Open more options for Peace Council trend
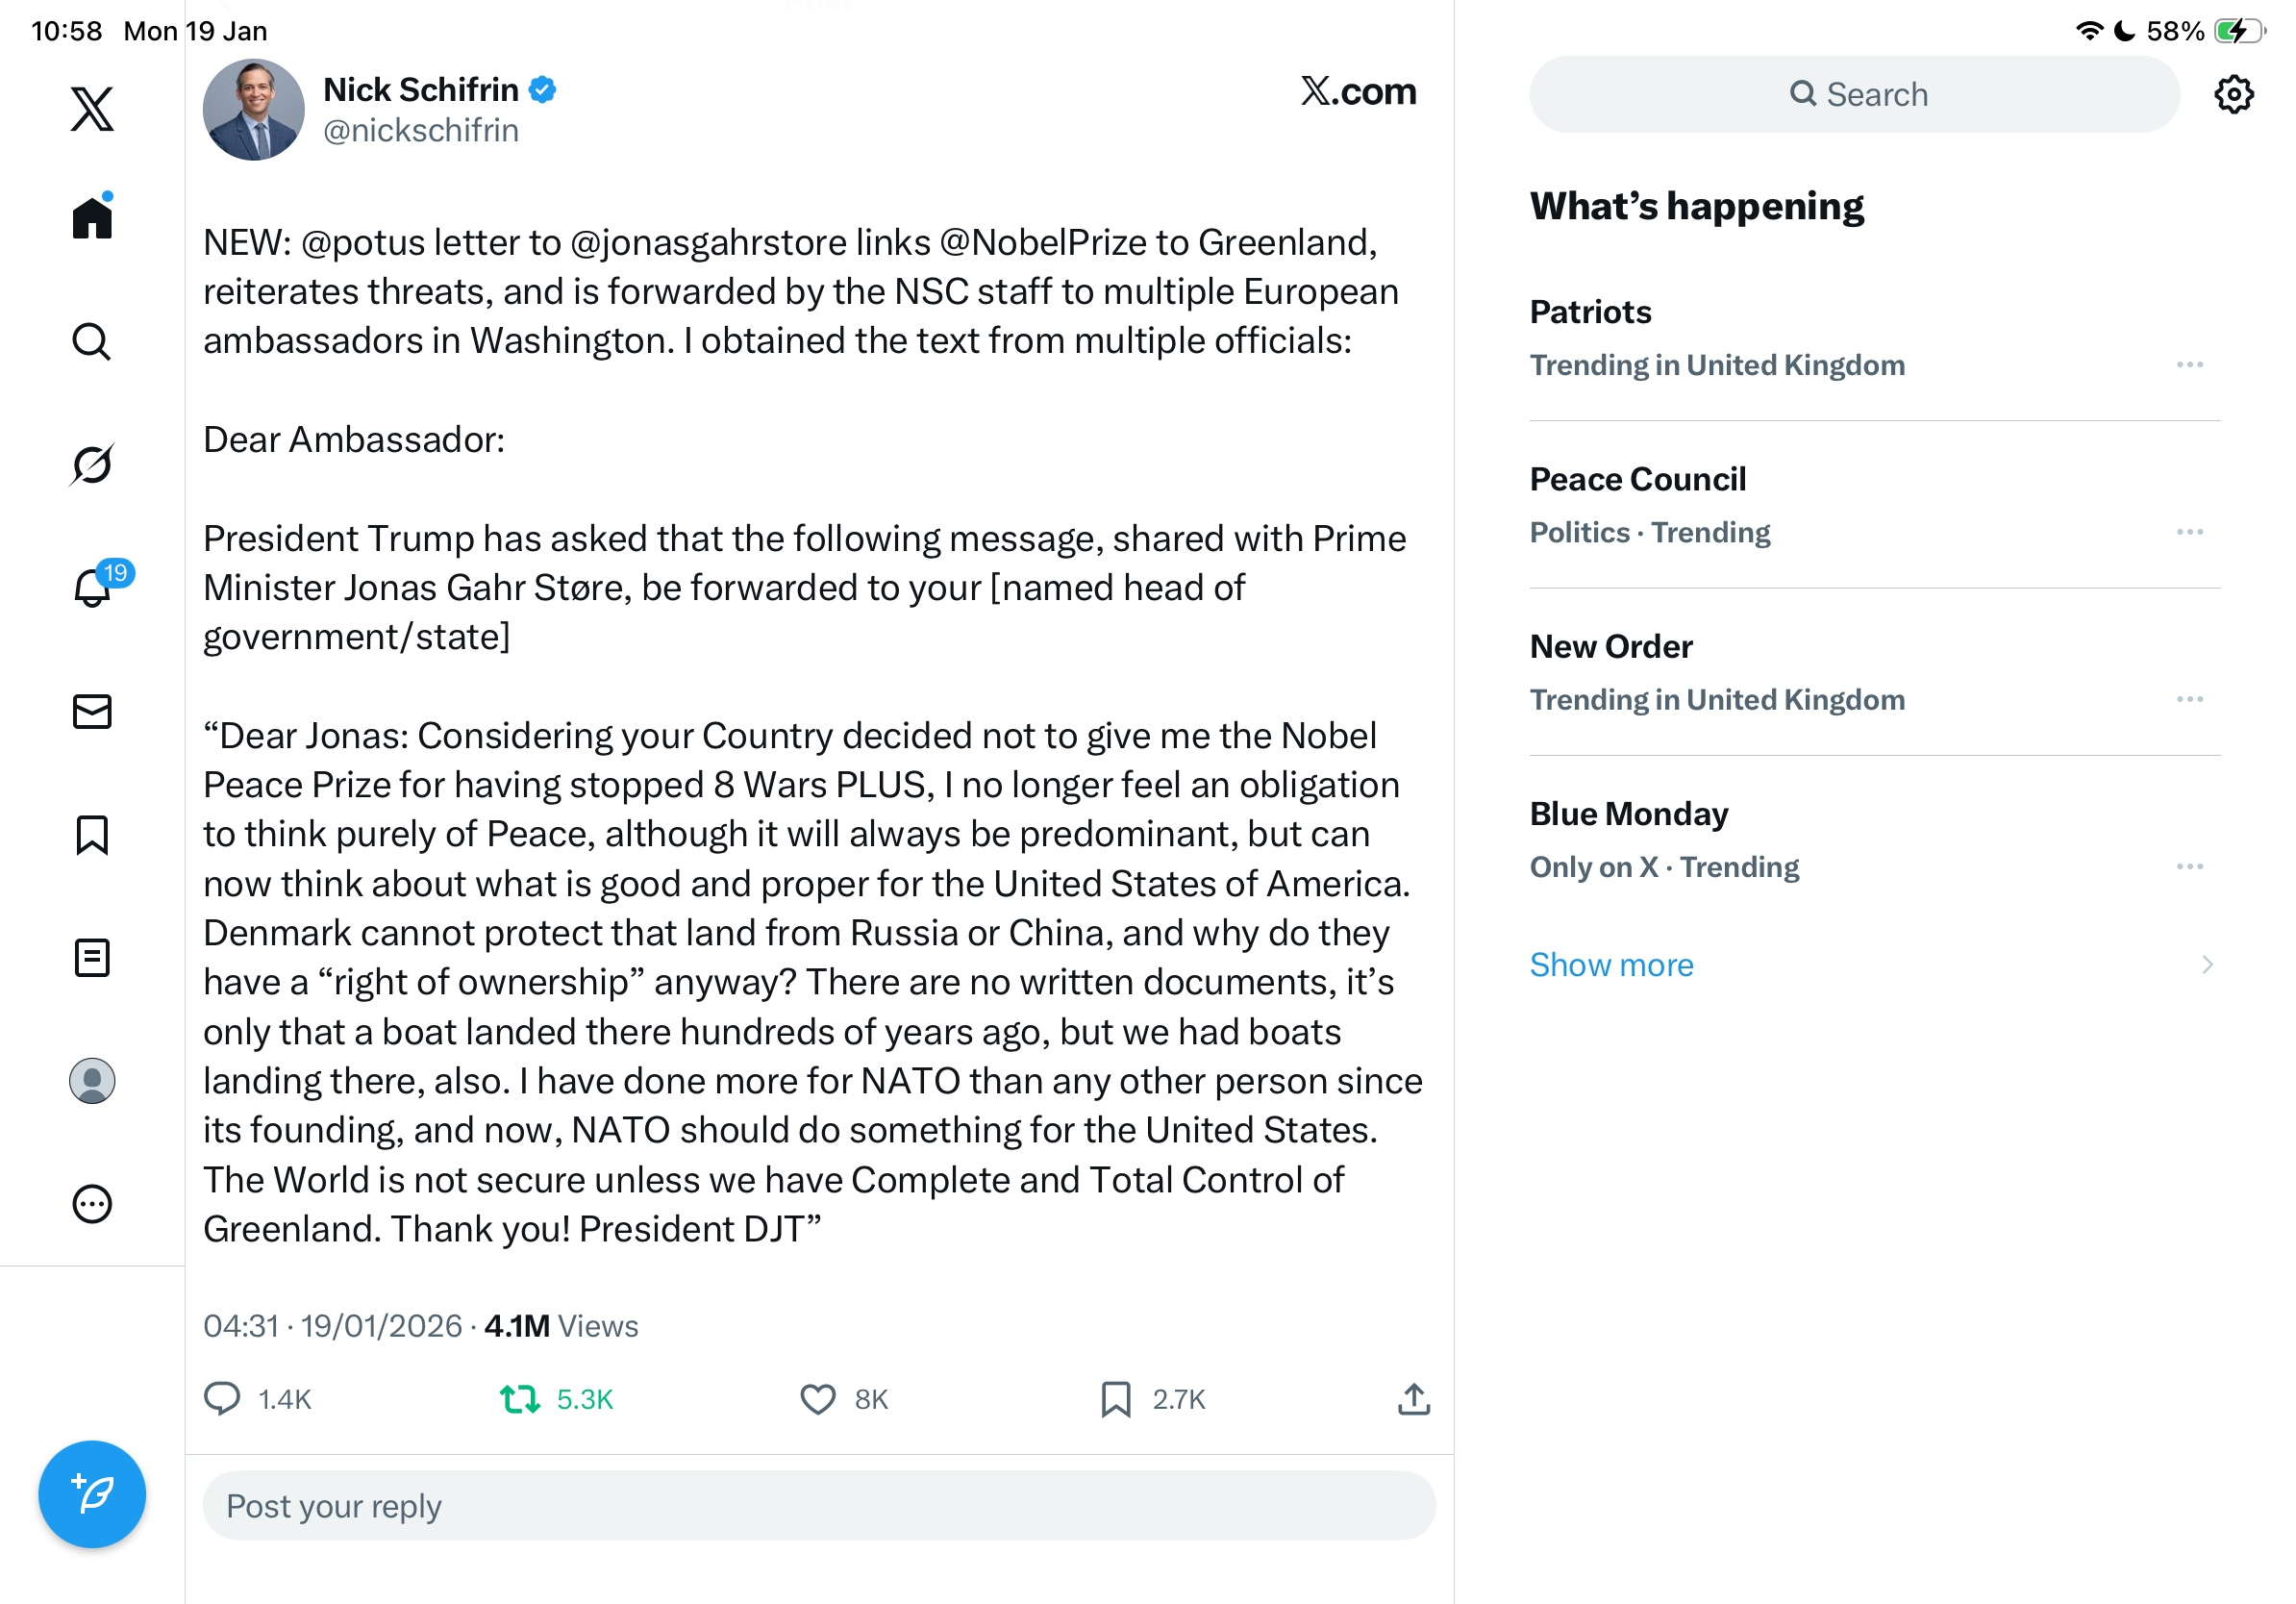The width and height of the screenshot is (2296, 1604). tap(2189, 532)
